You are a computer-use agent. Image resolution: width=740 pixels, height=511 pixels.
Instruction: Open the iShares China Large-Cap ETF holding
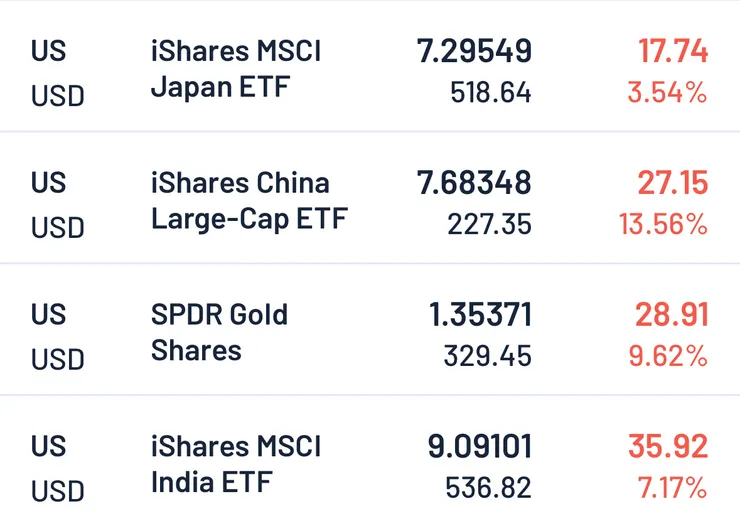(x=248, y=200)
